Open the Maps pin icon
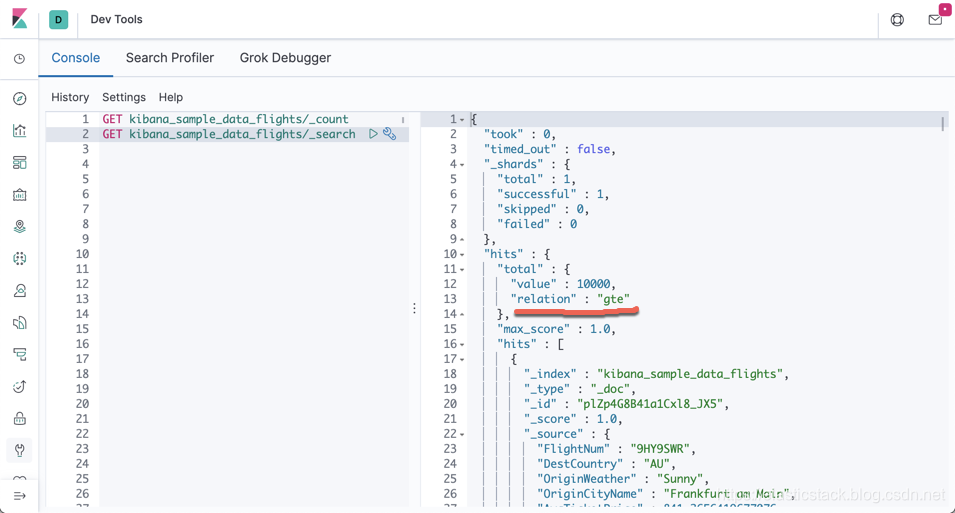 click(x=19, y=227)
